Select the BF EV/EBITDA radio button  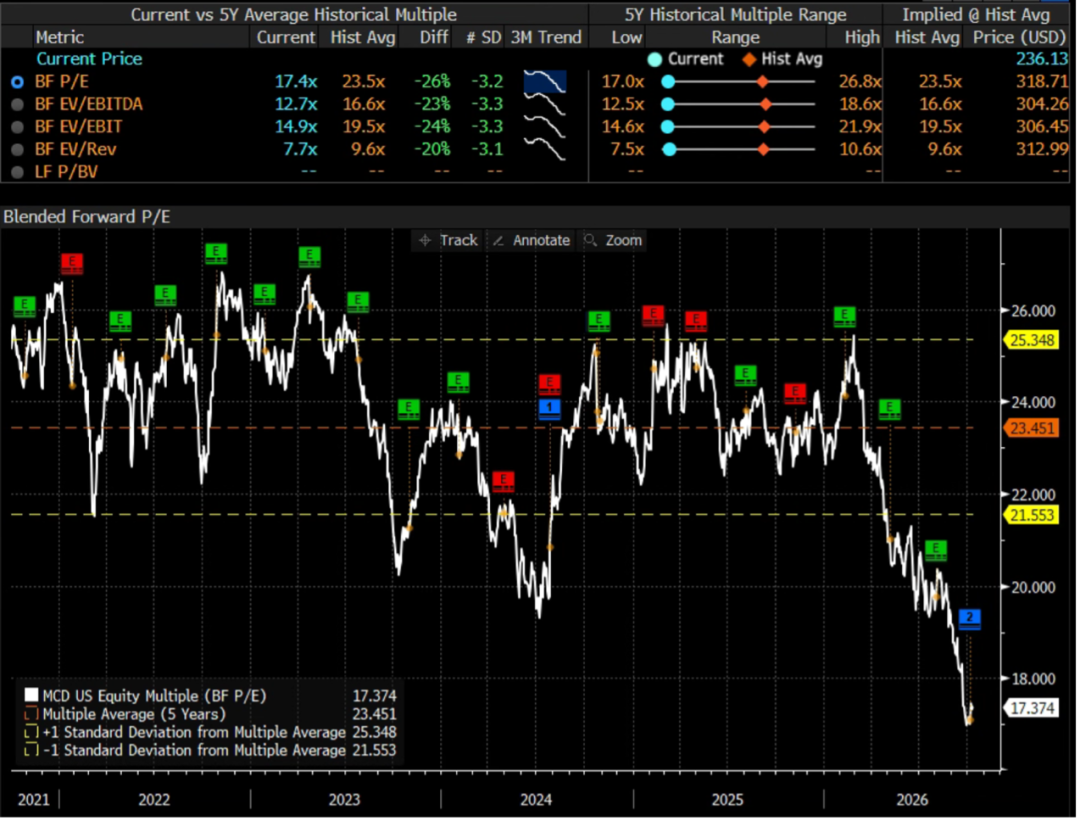pyautogui.click(x=17, y=105)
